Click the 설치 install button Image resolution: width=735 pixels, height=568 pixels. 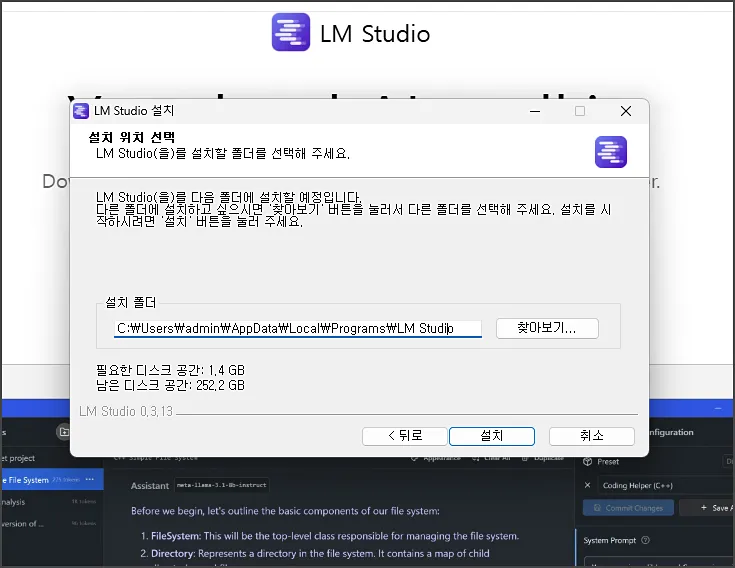coord(492,436)
